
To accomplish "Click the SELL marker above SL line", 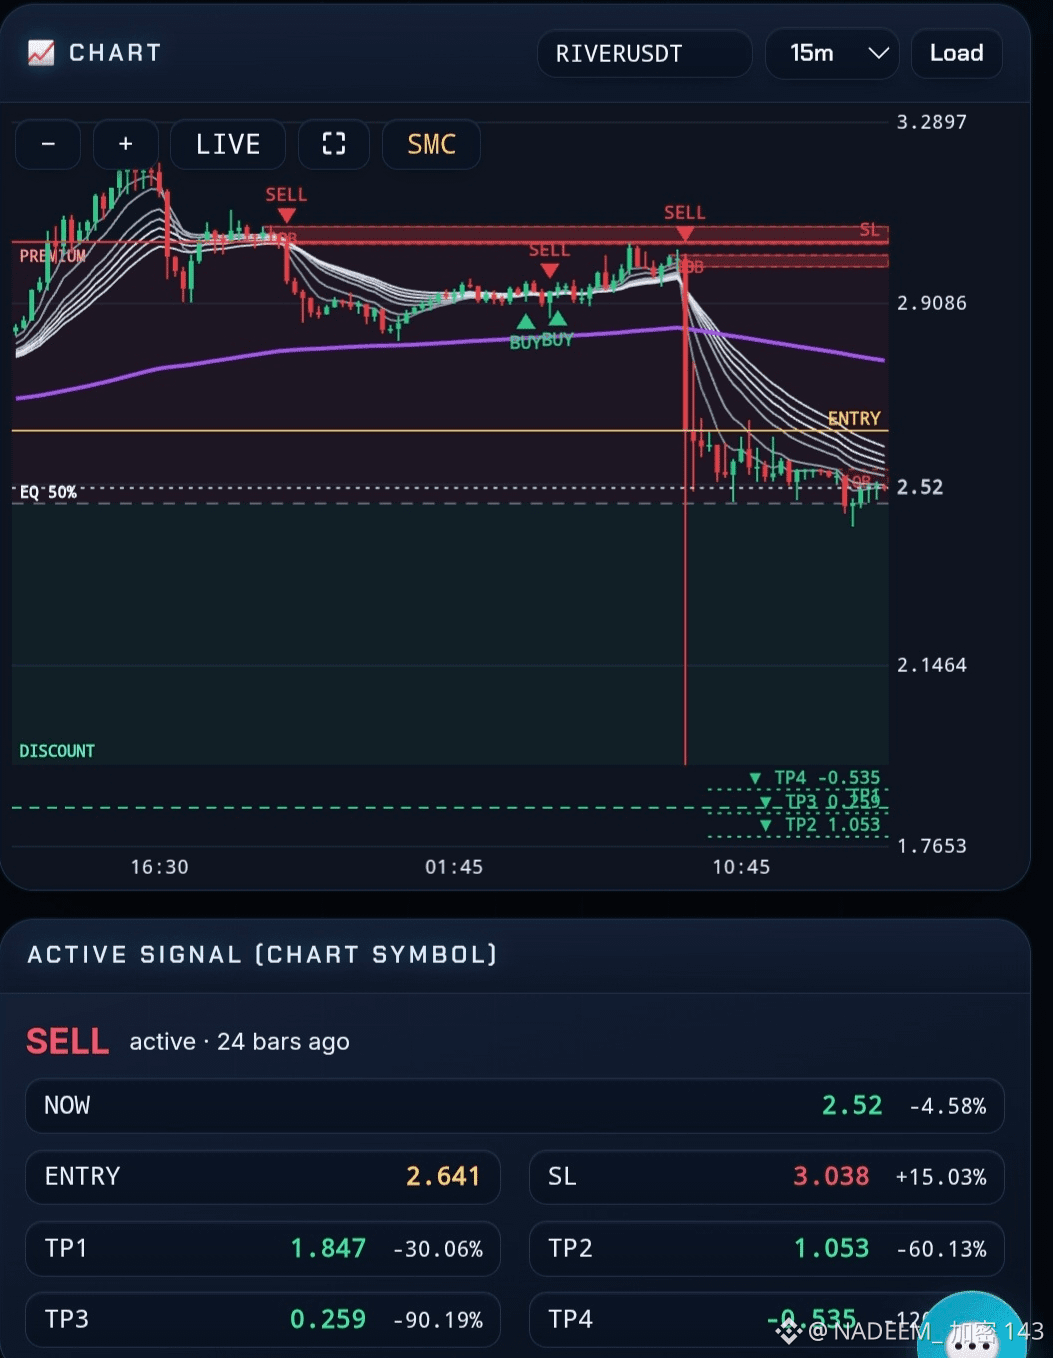I will [x=685, y=222].
